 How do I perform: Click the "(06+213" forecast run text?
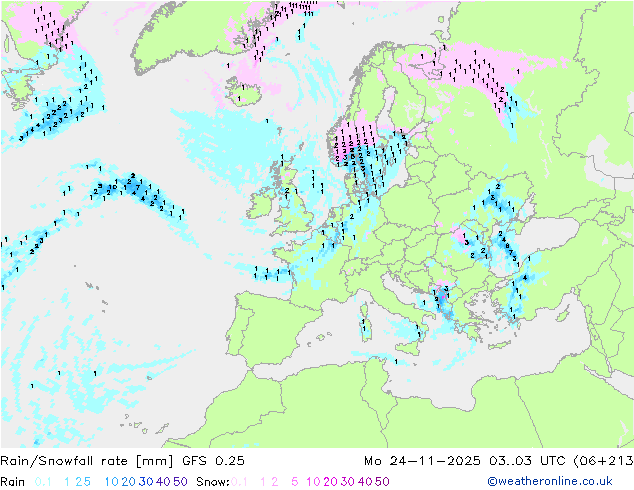click(x=603, y=461)
